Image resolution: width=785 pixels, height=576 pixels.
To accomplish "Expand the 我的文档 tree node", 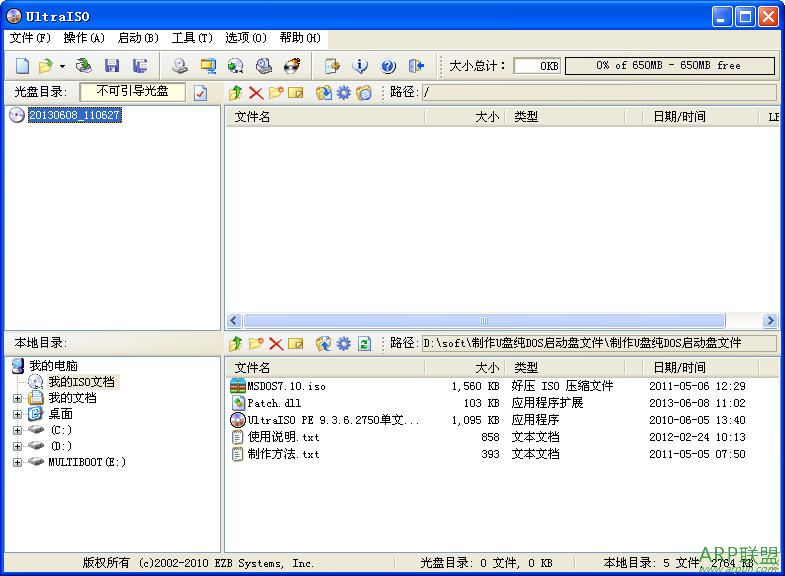I will (x=17, y=398).
